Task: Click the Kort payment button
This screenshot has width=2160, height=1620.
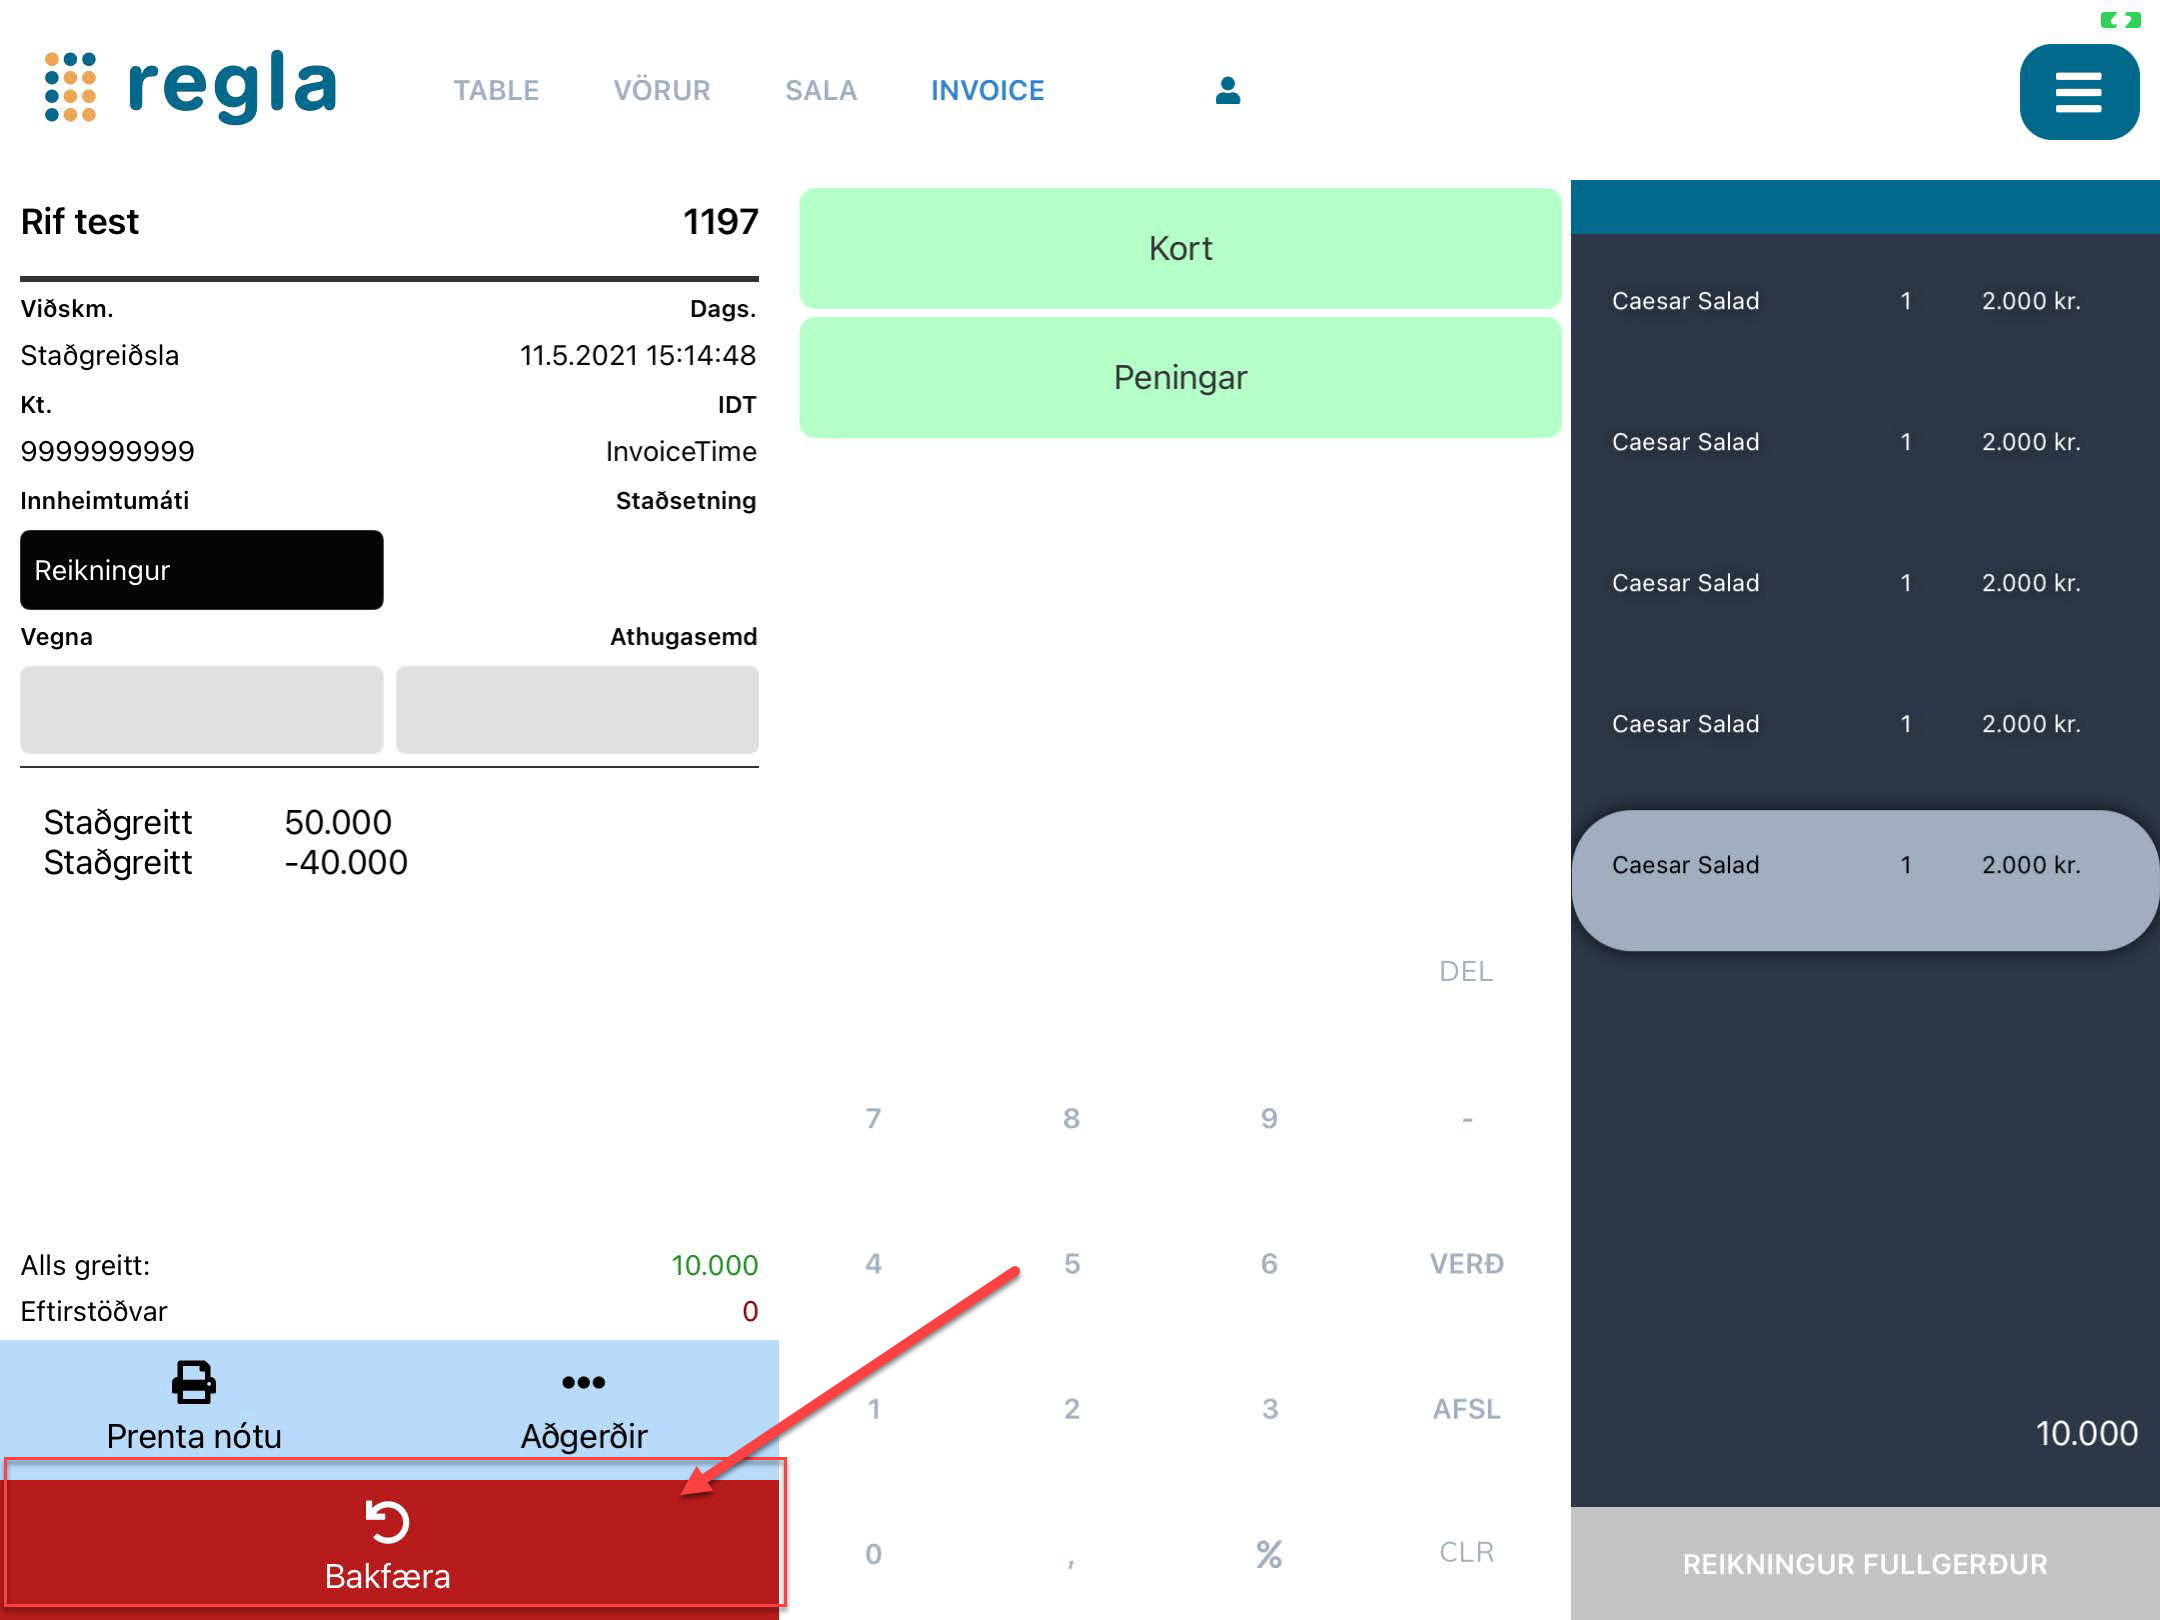Action: pos(1180,247)
